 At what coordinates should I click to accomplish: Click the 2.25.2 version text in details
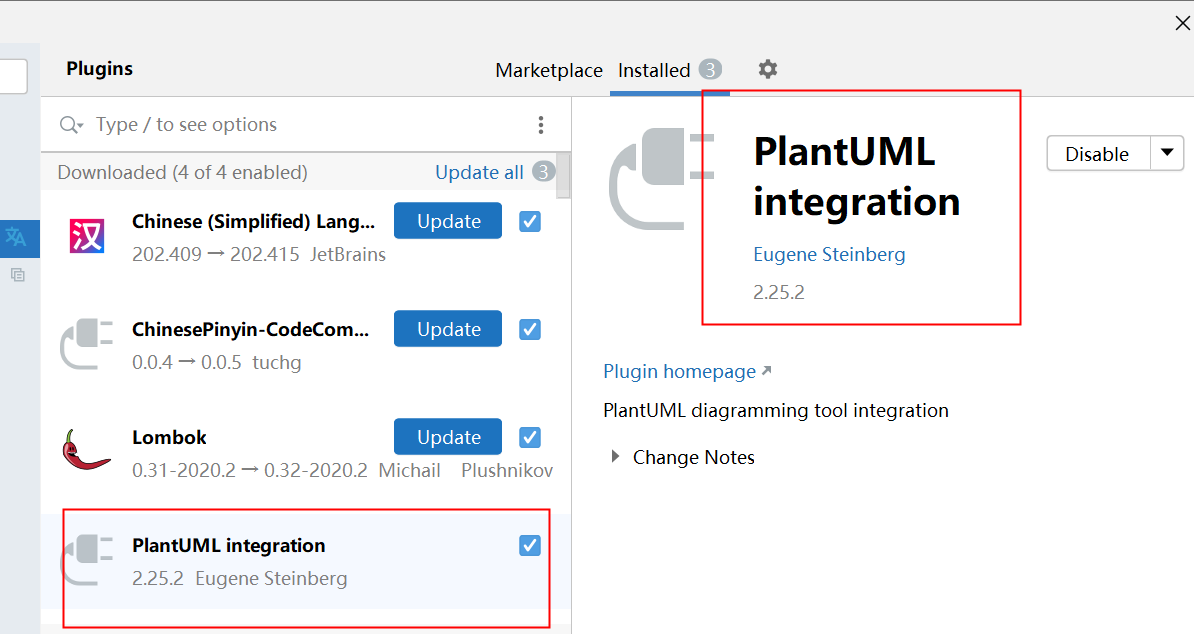click(779, 292)
